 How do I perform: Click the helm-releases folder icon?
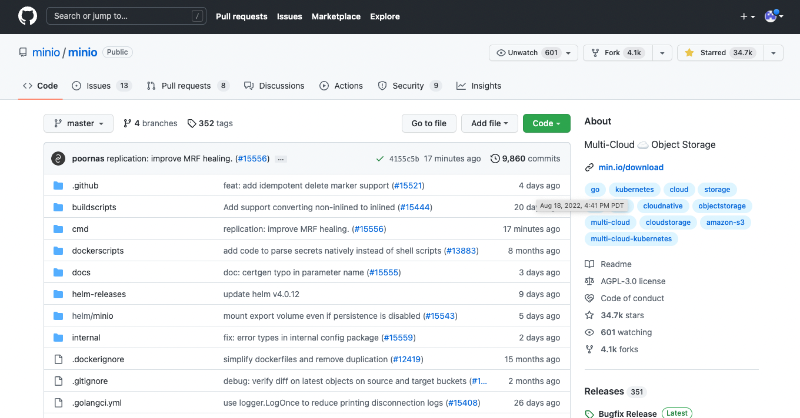(58, 294)
